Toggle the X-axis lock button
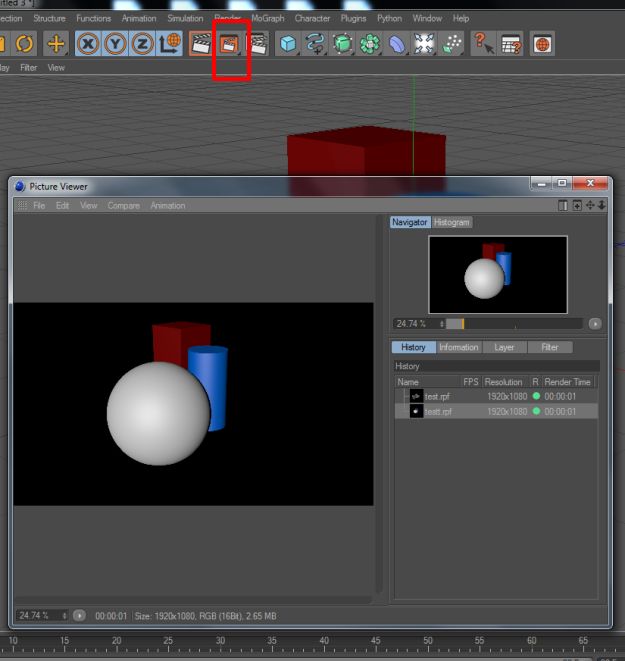Screen dimensions: 625x661 point(88,44)
